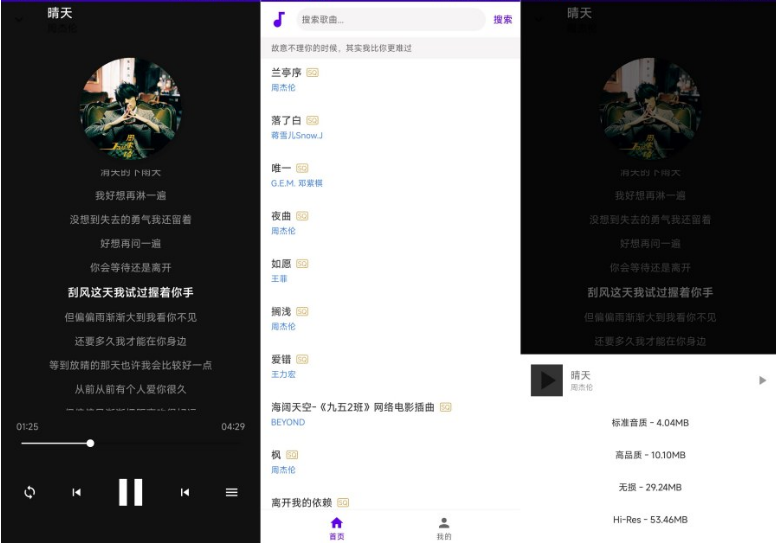Viewport: 776px width, 543px height.
Task: Focus the 搜索歌曲 search field
Action: pos(391,20)
